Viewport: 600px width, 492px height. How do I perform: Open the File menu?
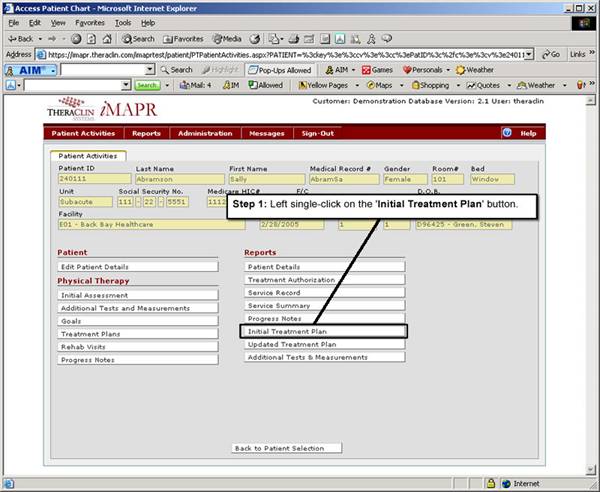click(14, 23)
